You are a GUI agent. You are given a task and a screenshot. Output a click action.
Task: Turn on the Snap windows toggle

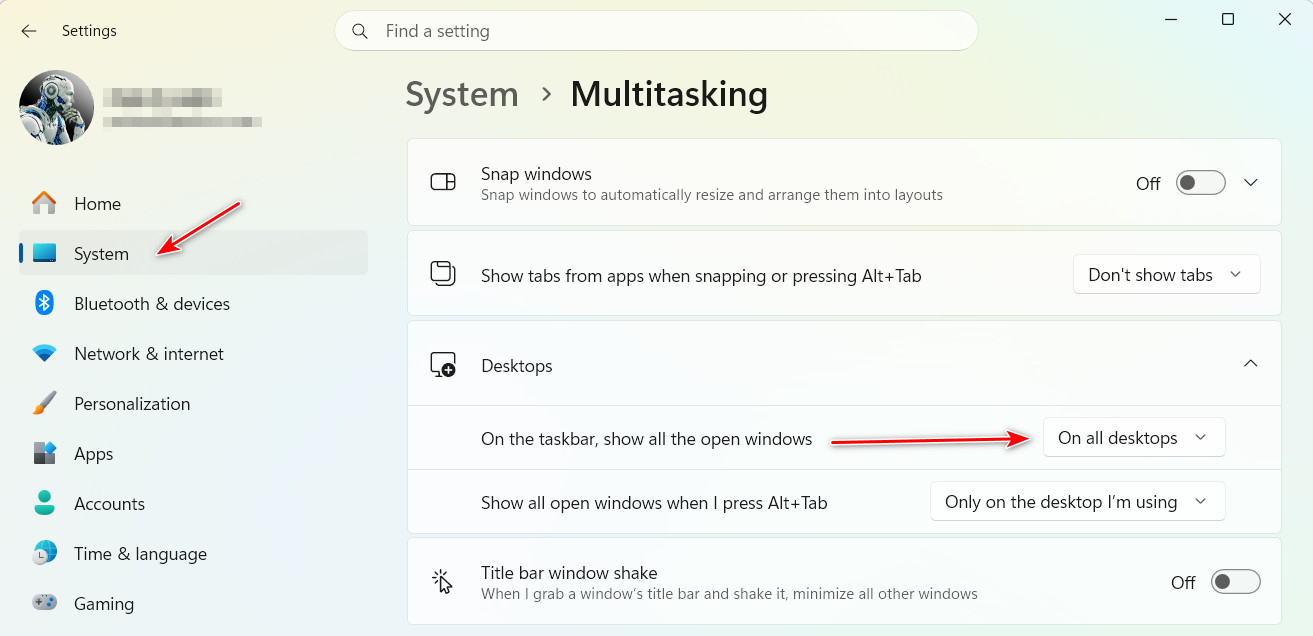pyautogui.click(x=1201, y=183)
